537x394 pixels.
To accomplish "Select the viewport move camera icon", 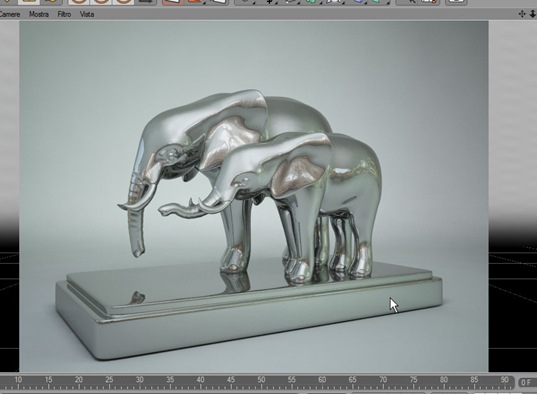I will 522,14.
